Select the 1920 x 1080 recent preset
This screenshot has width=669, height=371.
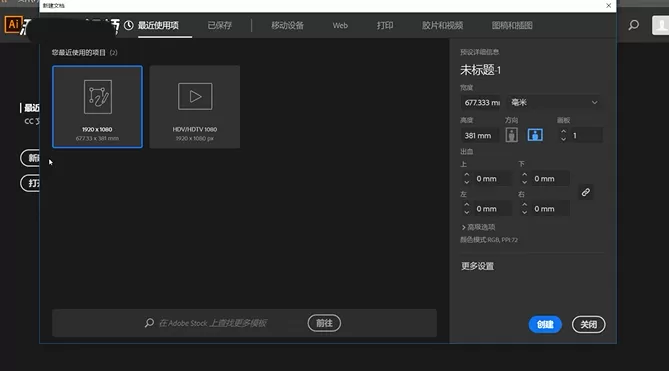pyautogui.click(x=97, y=107)
